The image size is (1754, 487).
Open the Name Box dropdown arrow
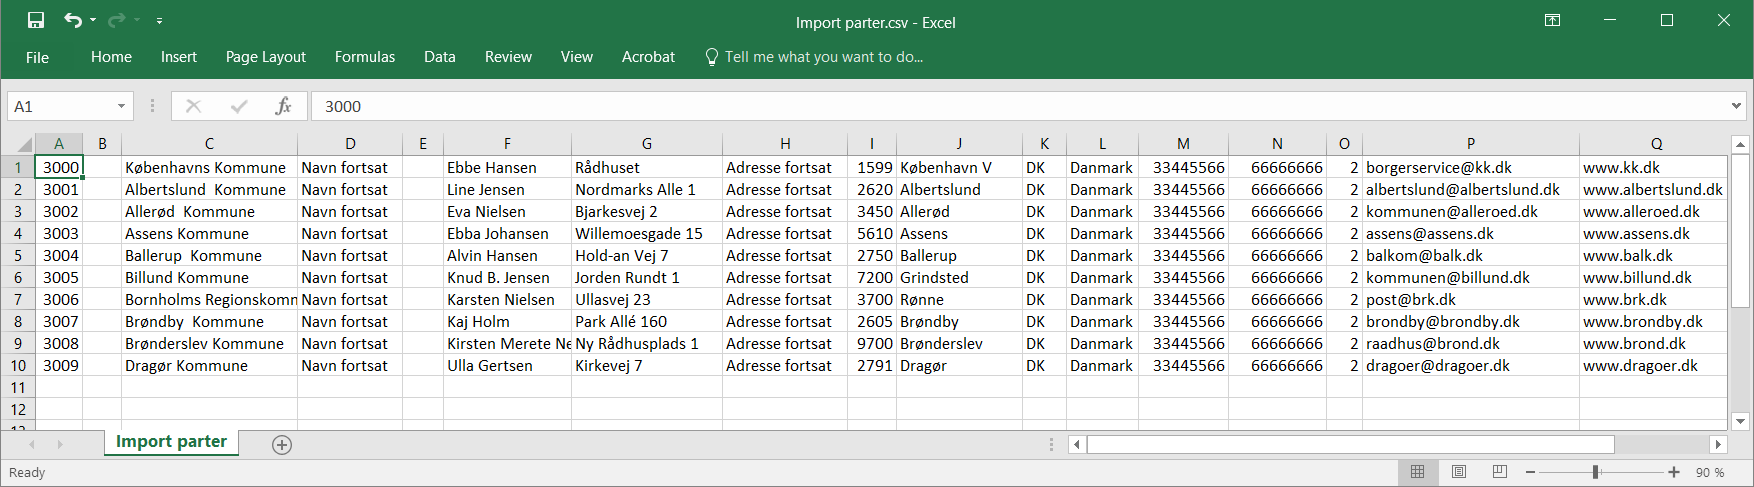click(x=121, y=106)
